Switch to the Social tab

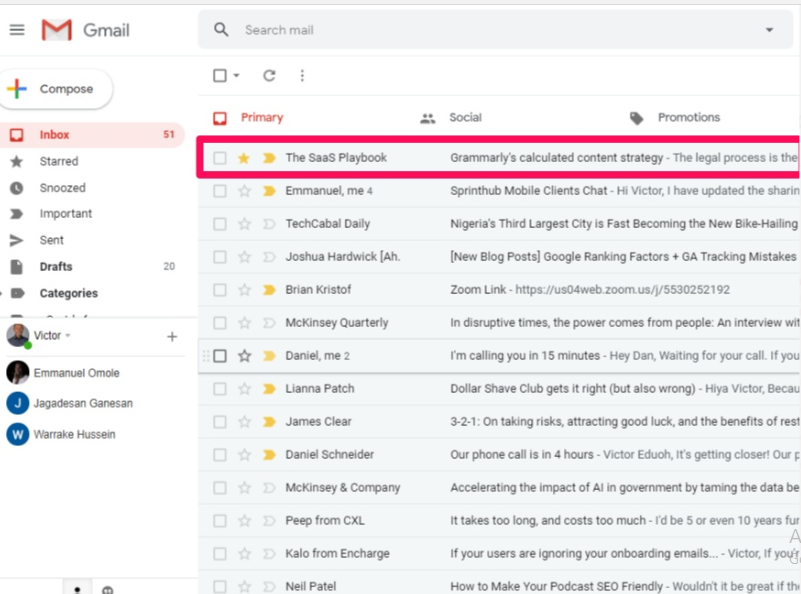(451, 118)
